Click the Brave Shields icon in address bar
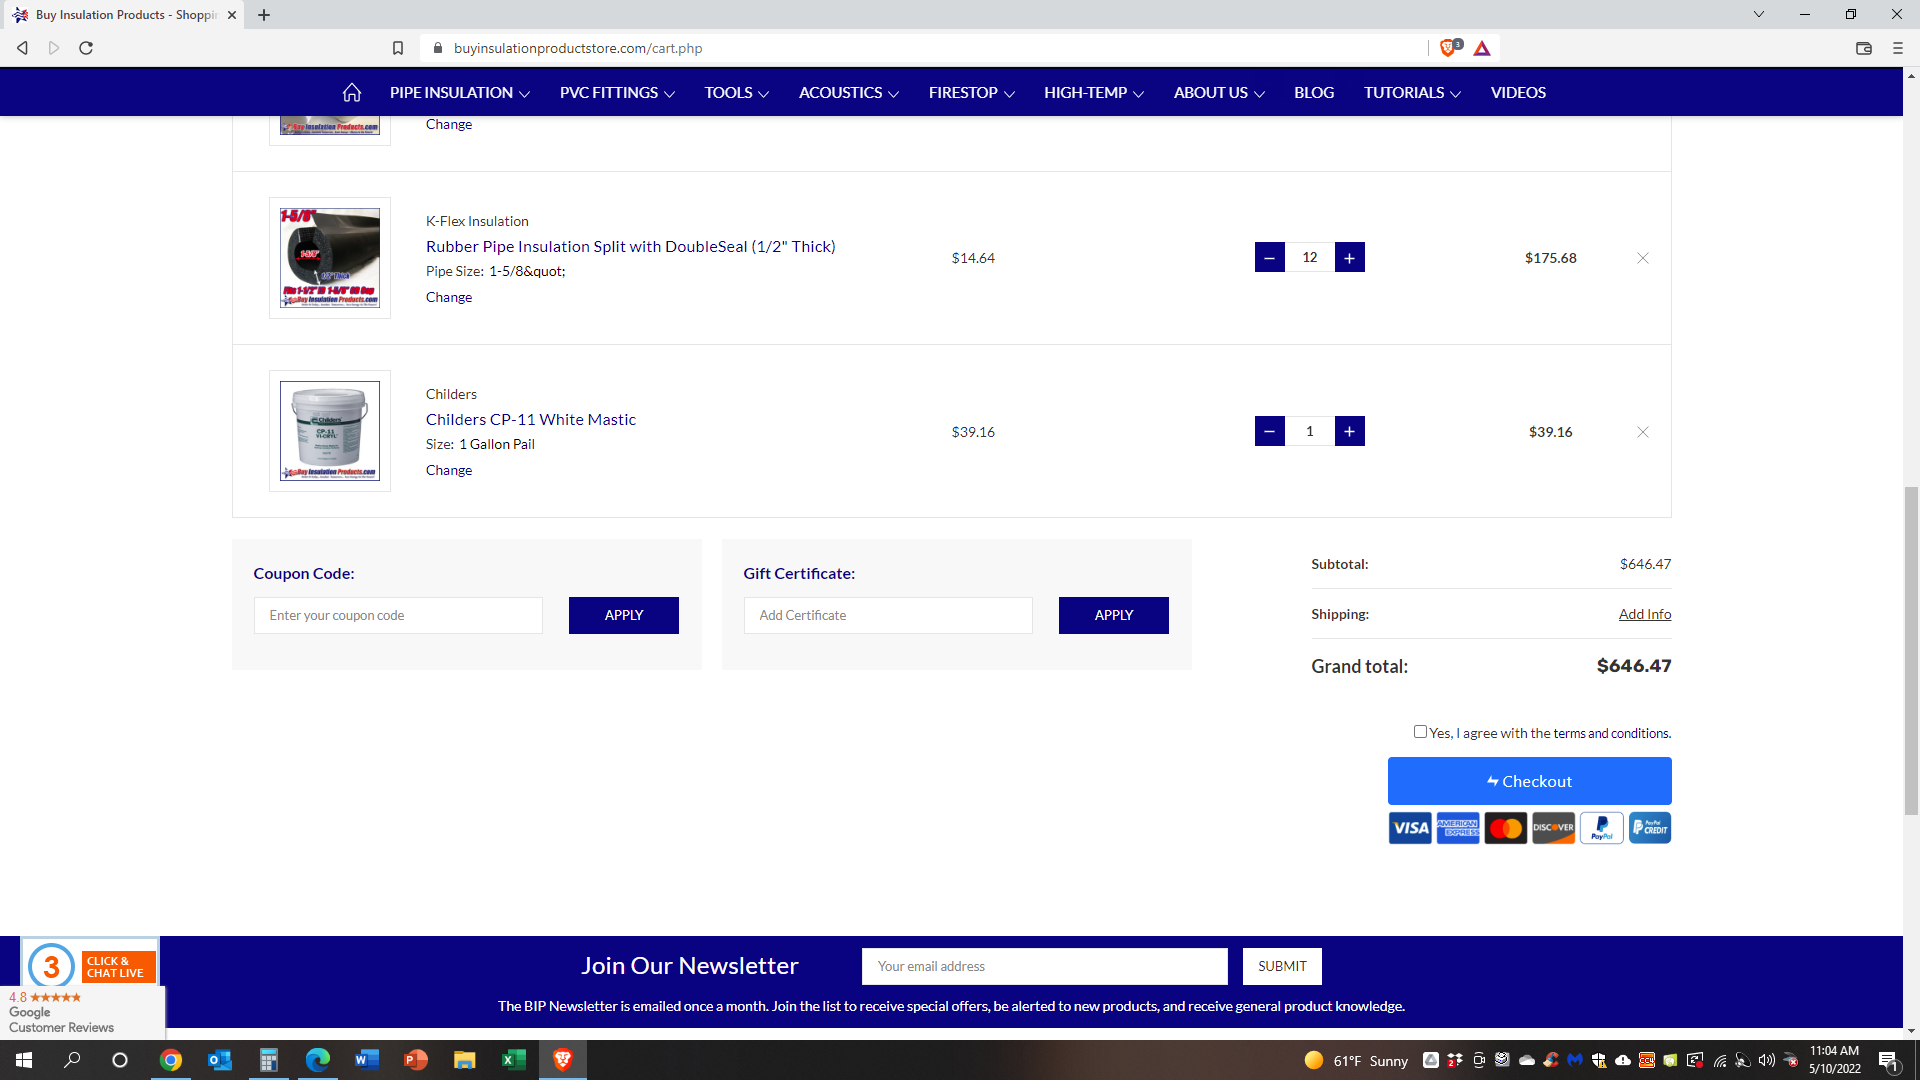Viewport: 1920px width, 1080px height. coord(1448,48)
